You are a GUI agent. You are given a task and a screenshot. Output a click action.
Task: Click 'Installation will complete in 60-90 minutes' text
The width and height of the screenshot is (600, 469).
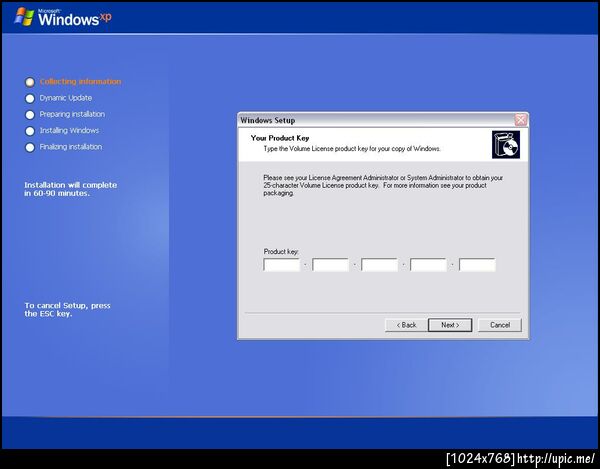coord(71,189)
